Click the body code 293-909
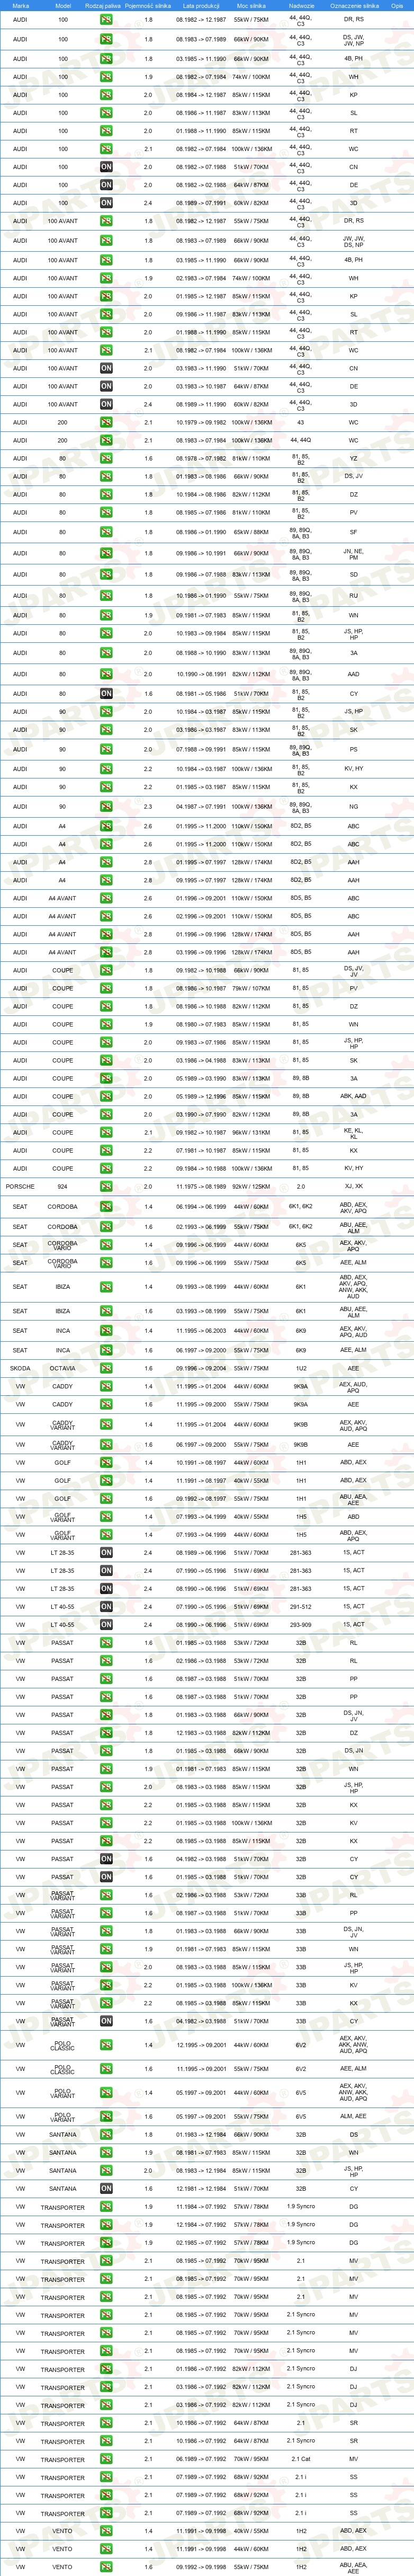The width and height of the screenshot is (414, 2576). click(x=301, y=1624)
